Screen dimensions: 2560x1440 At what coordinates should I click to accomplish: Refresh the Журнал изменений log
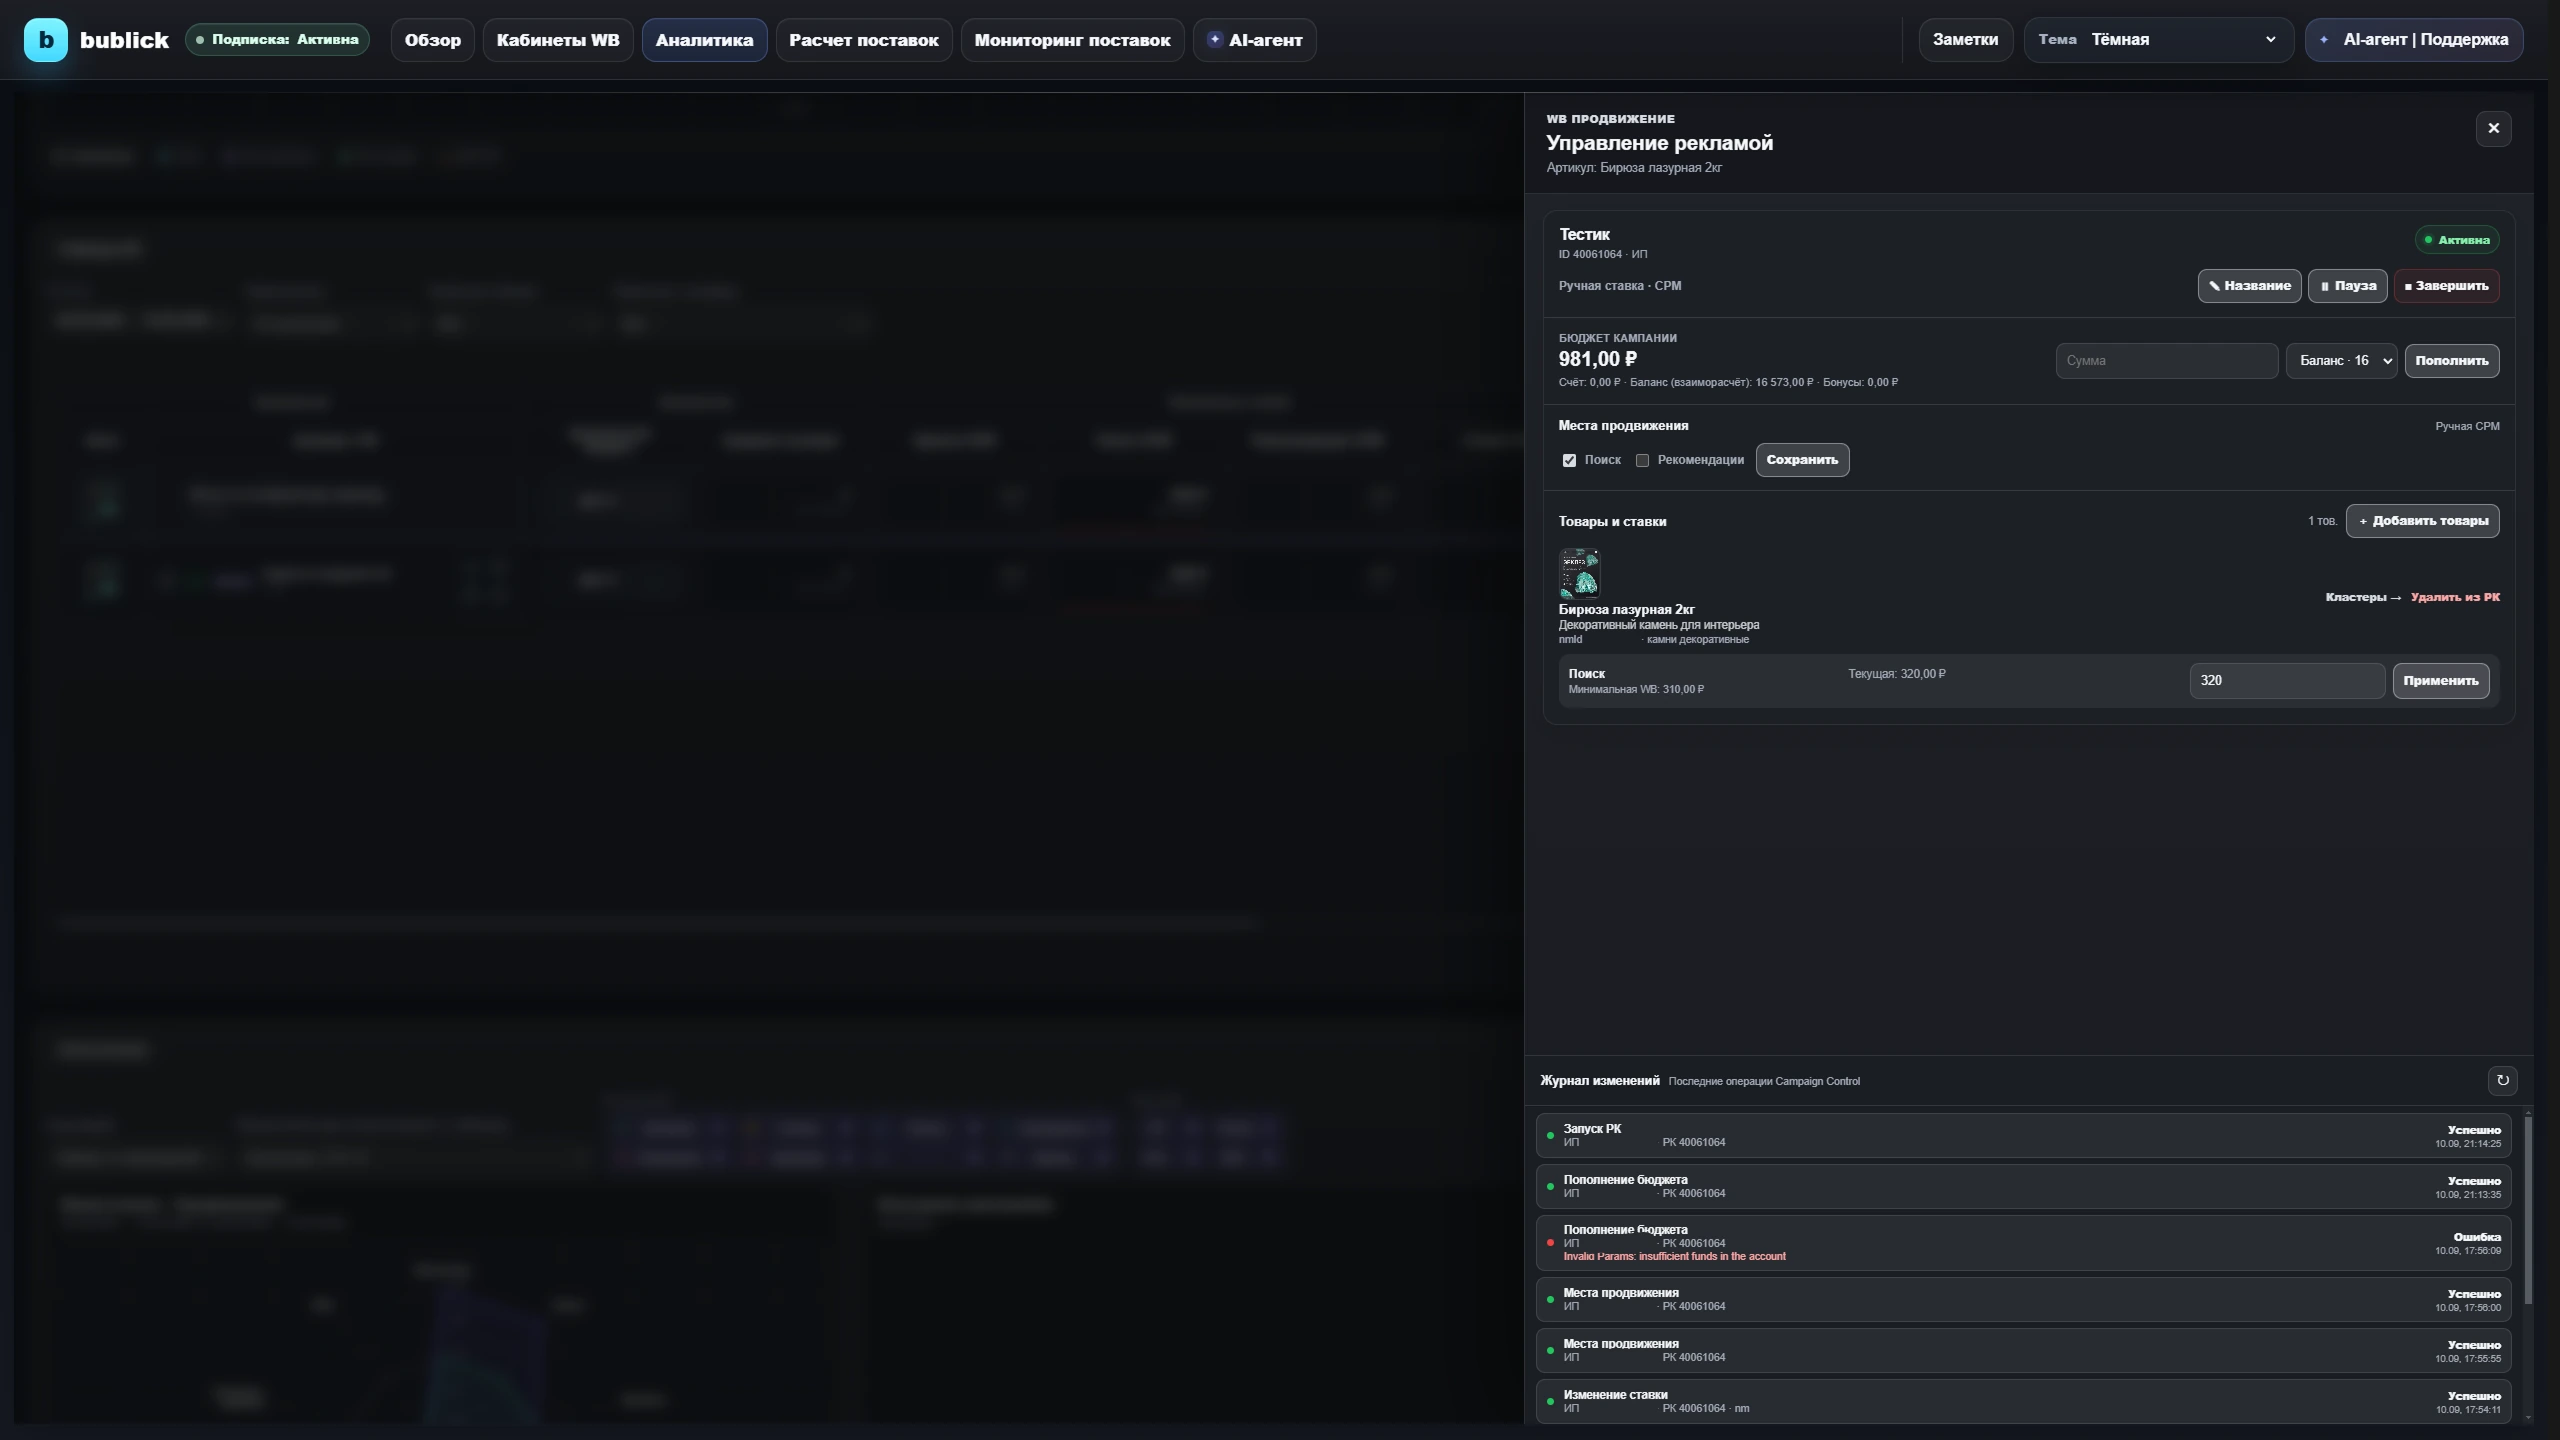(2502, 1080)
